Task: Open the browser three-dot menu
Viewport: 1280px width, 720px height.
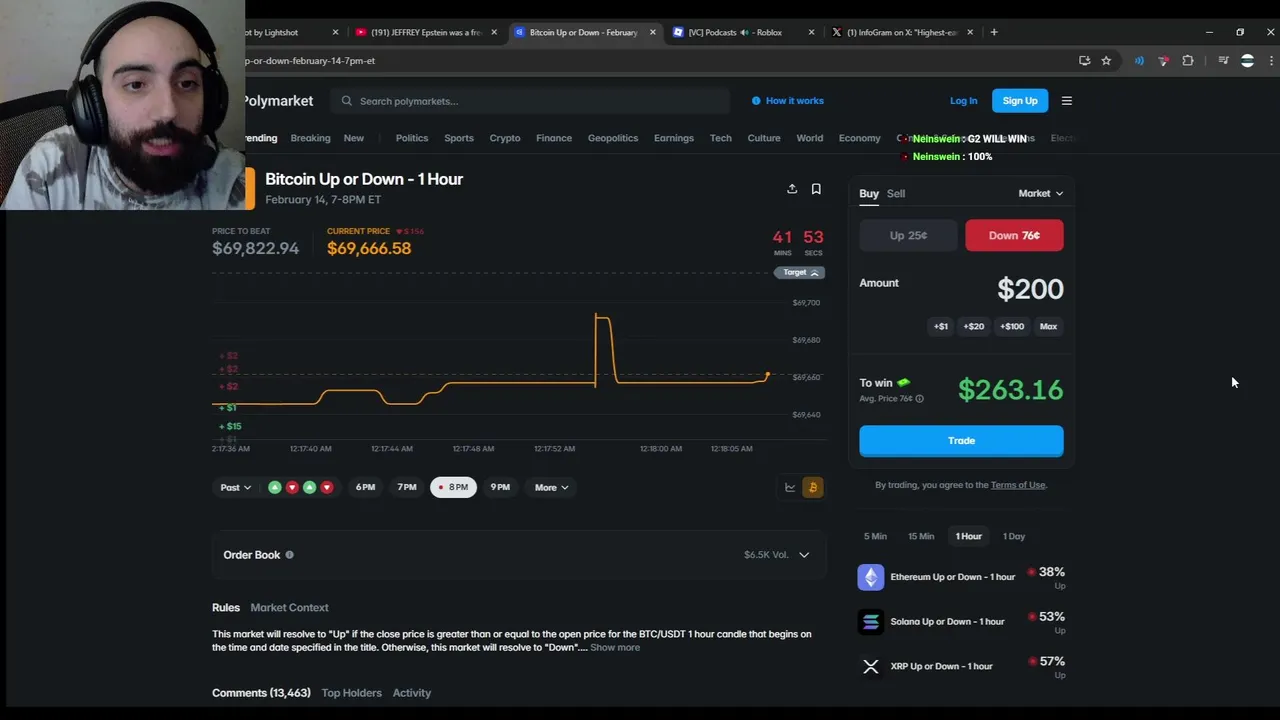Action: coord(1271,61)
